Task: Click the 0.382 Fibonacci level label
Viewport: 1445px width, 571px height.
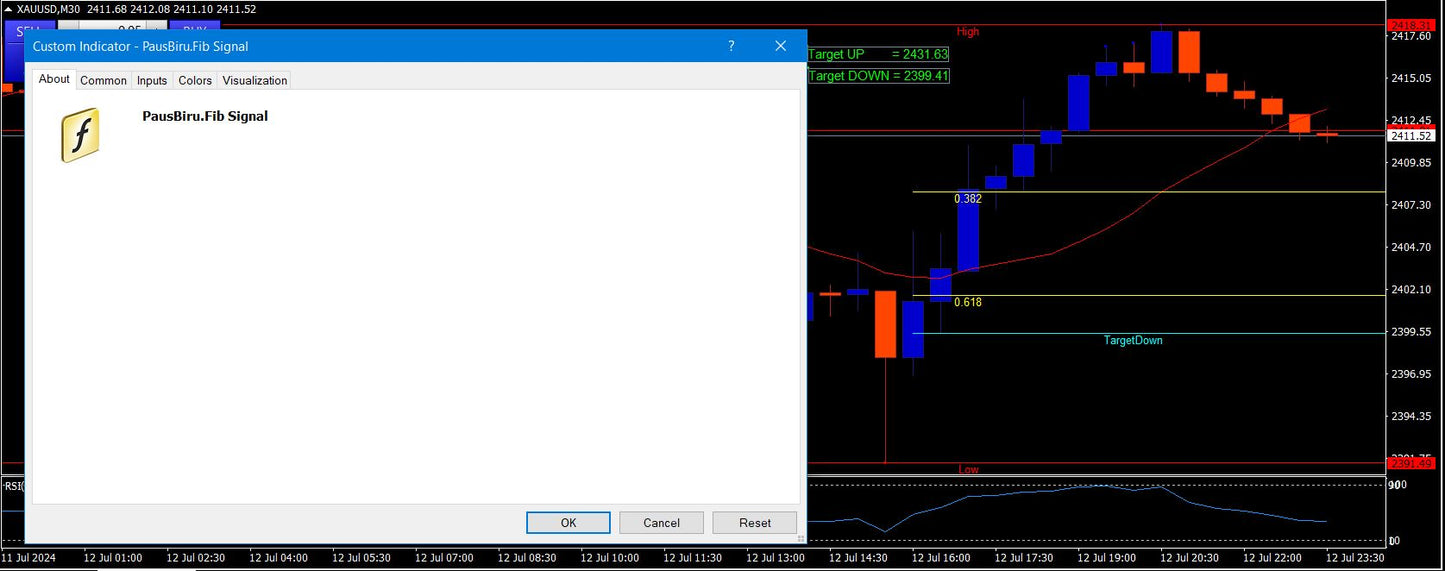Action: pos(968,199)
